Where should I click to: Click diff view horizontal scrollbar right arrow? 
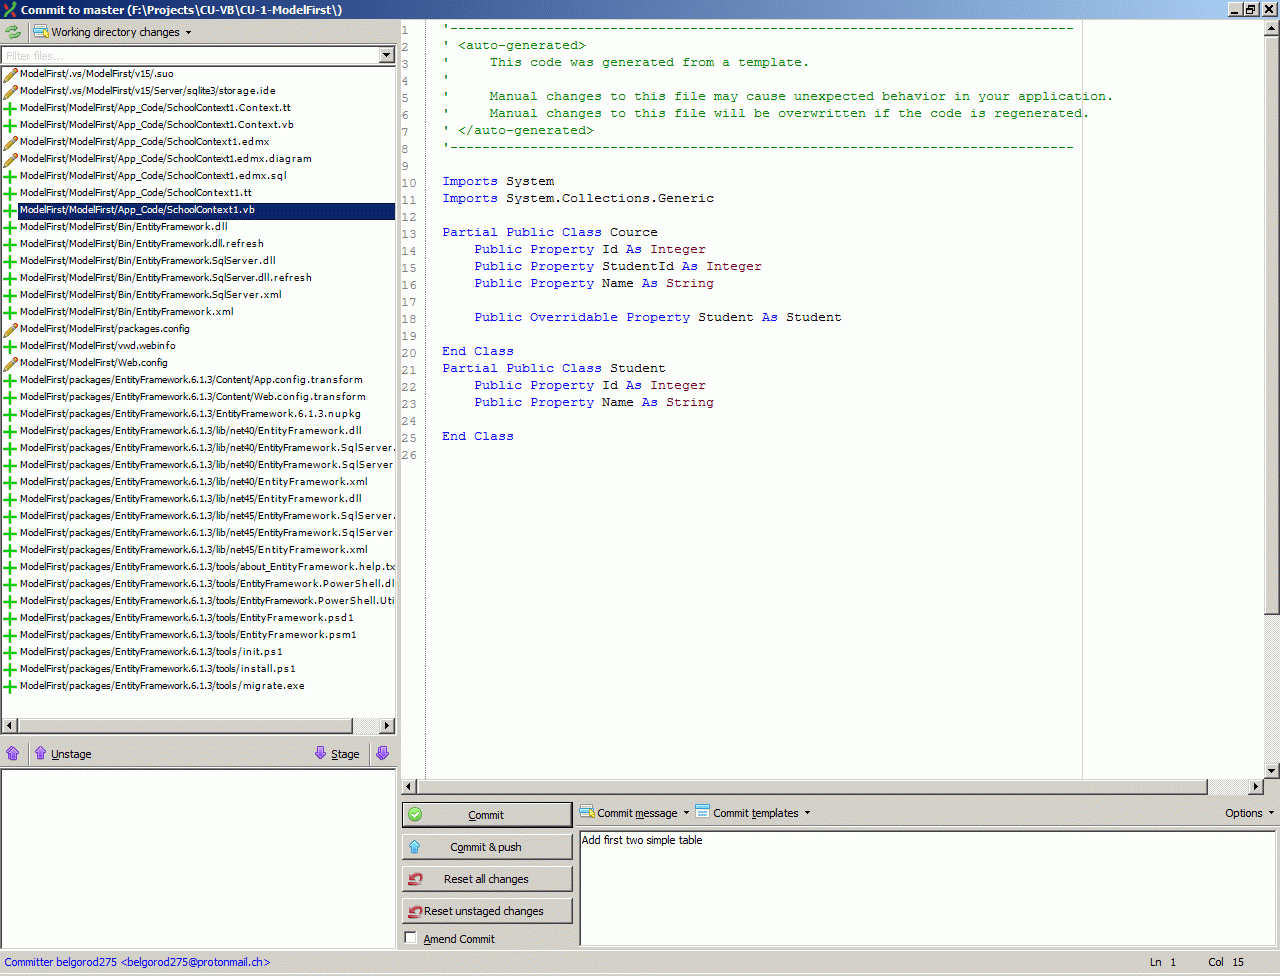click(x=1256, y=787)
